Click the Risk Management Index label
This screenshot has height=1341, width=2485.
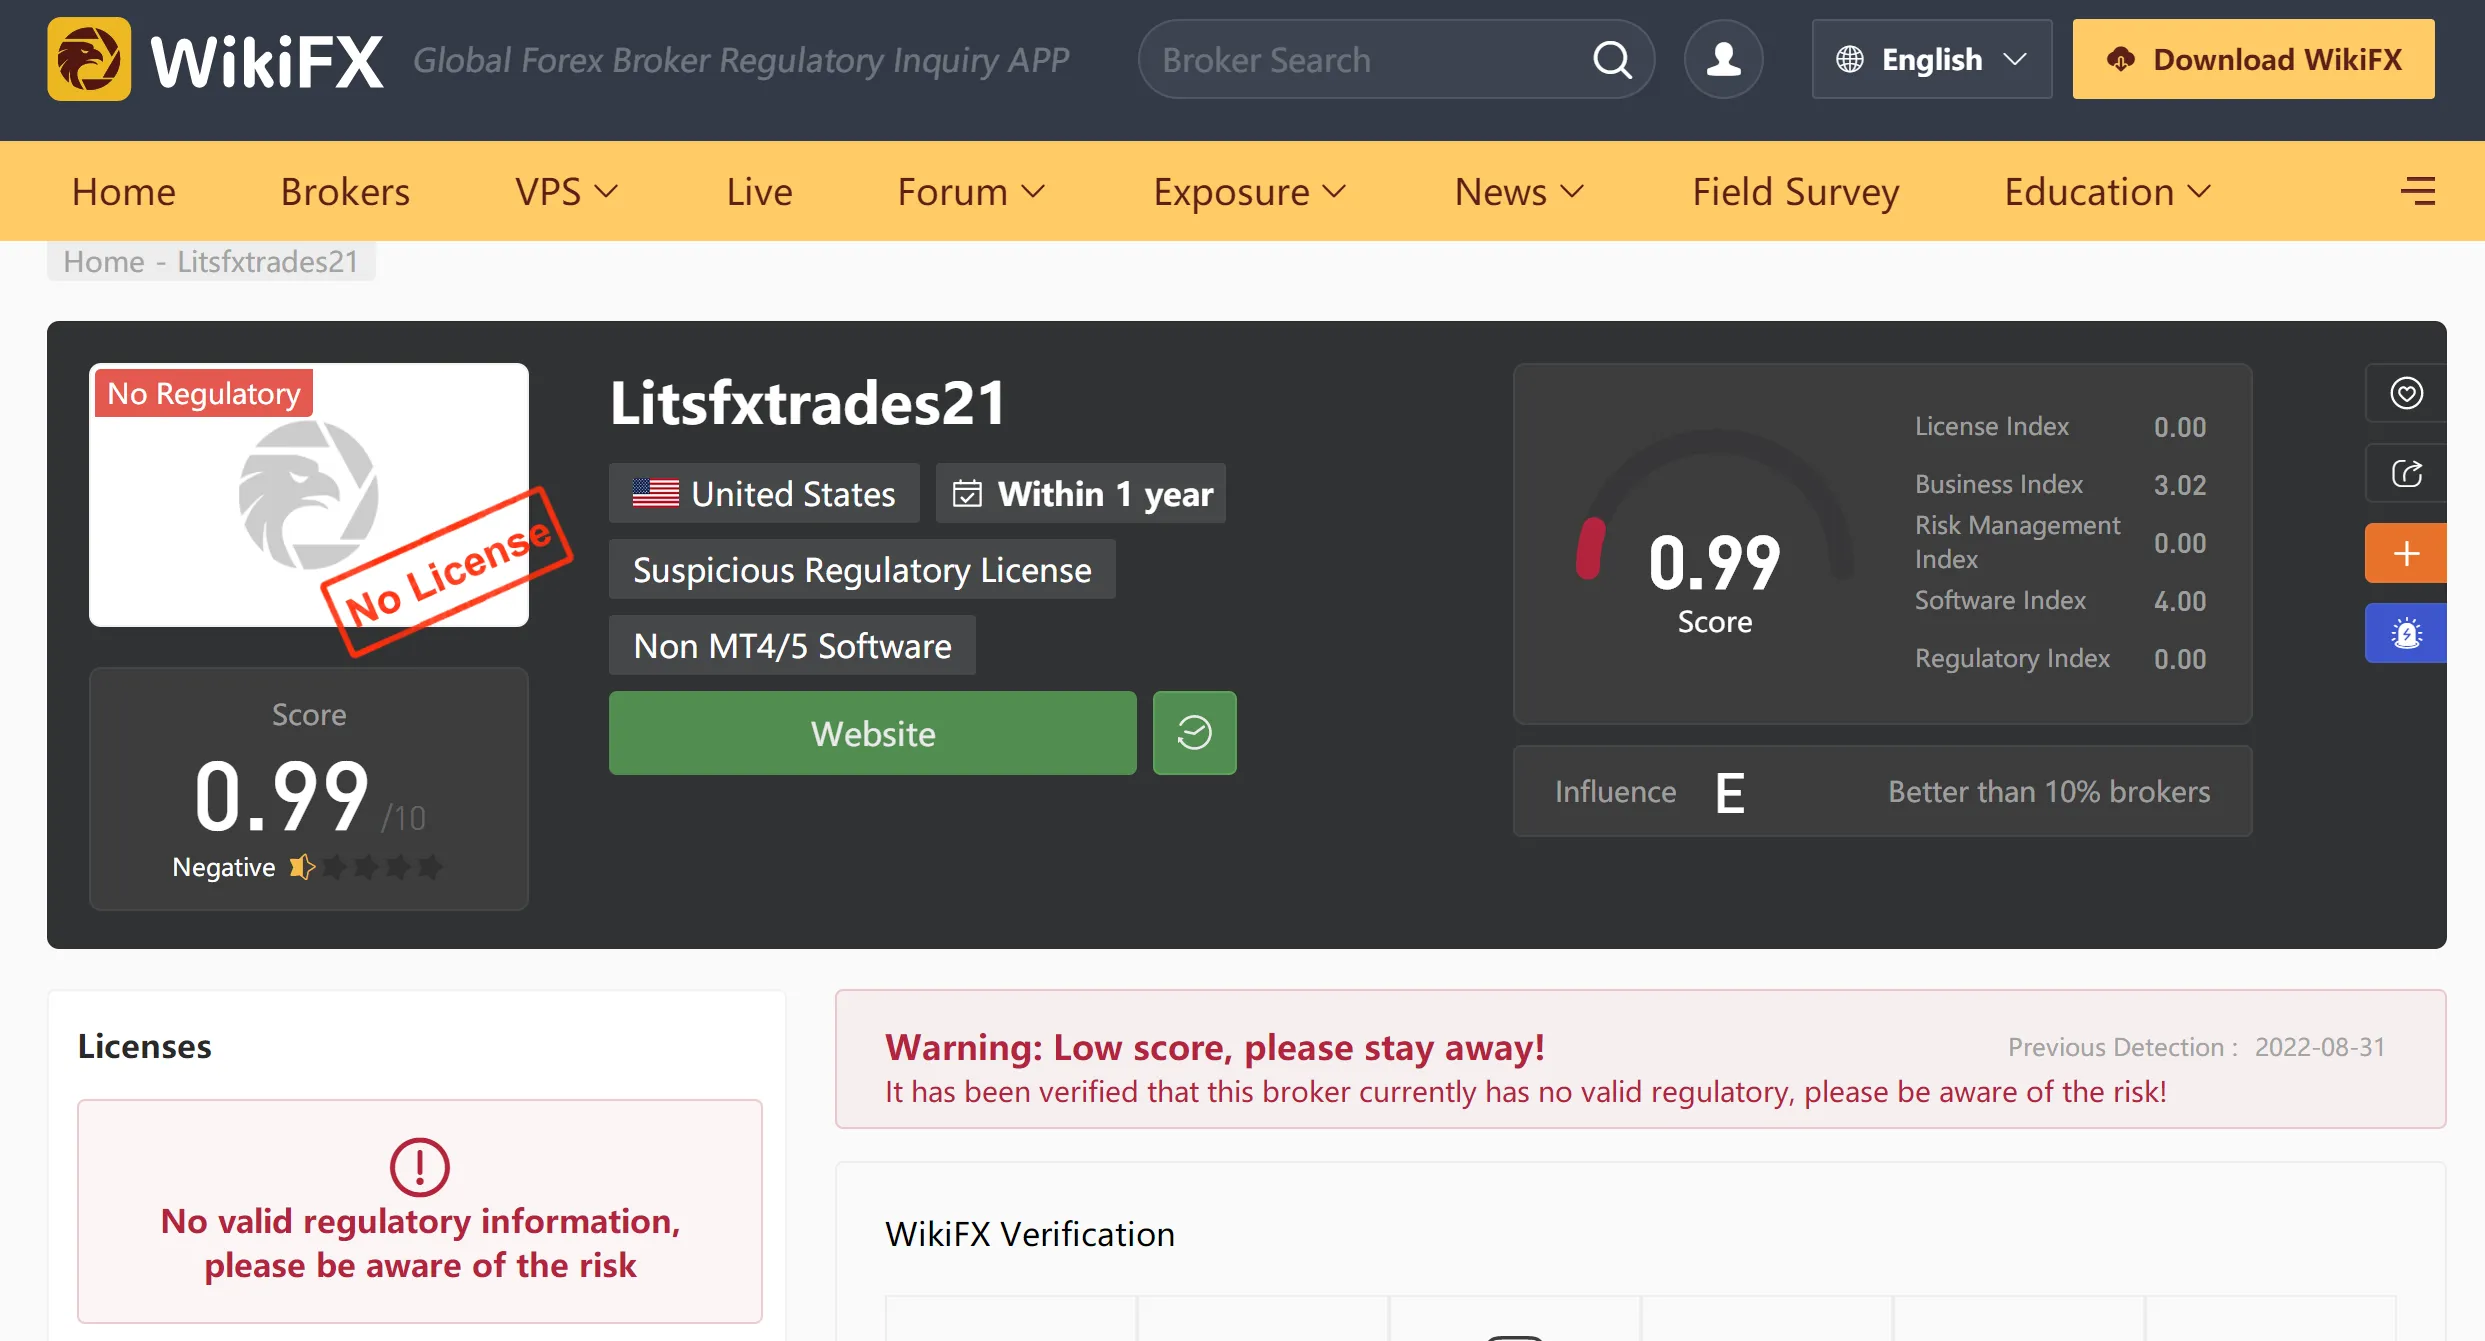click(x=2017, y=542)
